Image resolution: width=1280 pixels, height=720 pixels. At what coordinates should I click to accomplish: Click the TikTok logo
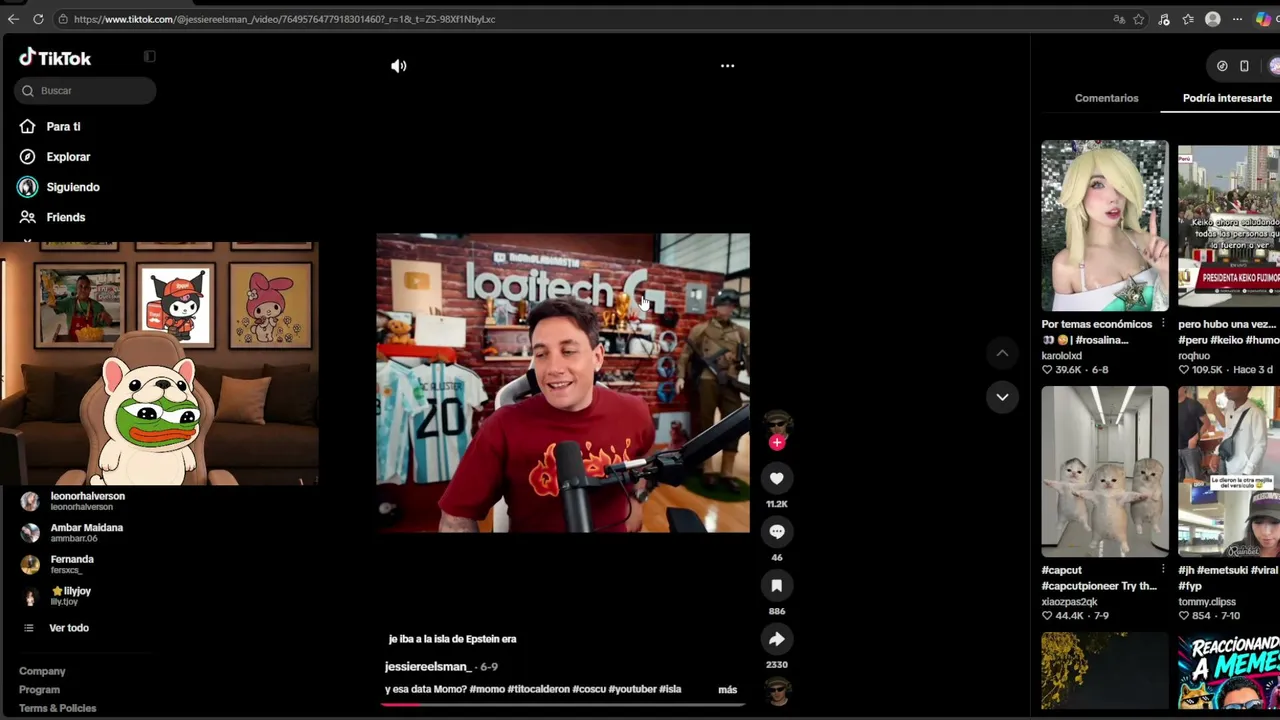point(55,58)
